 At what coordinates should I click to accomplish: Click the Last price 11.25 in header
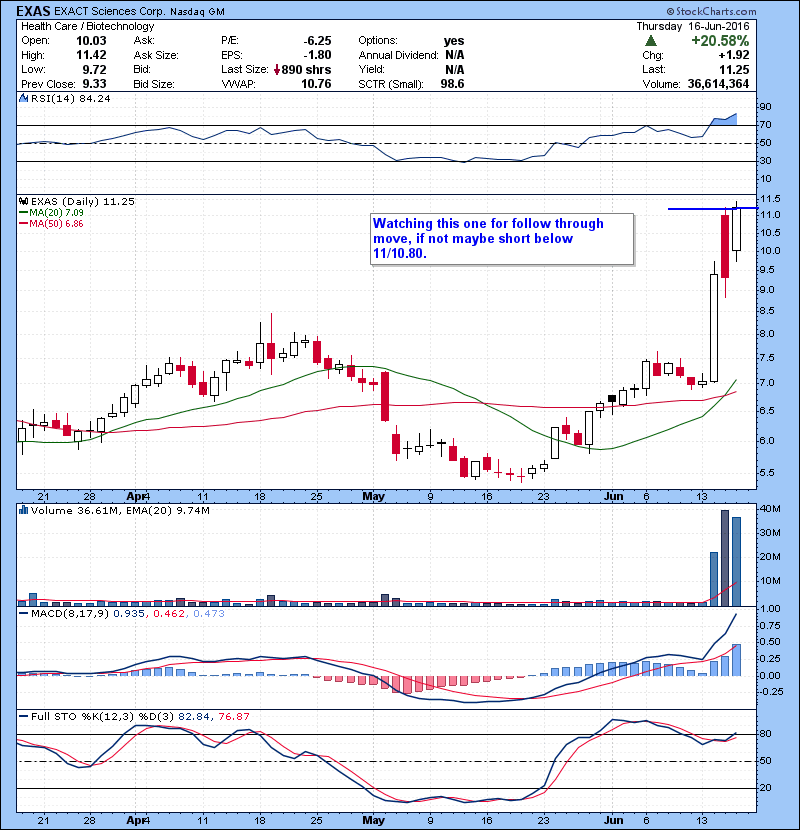coord(734,69)
